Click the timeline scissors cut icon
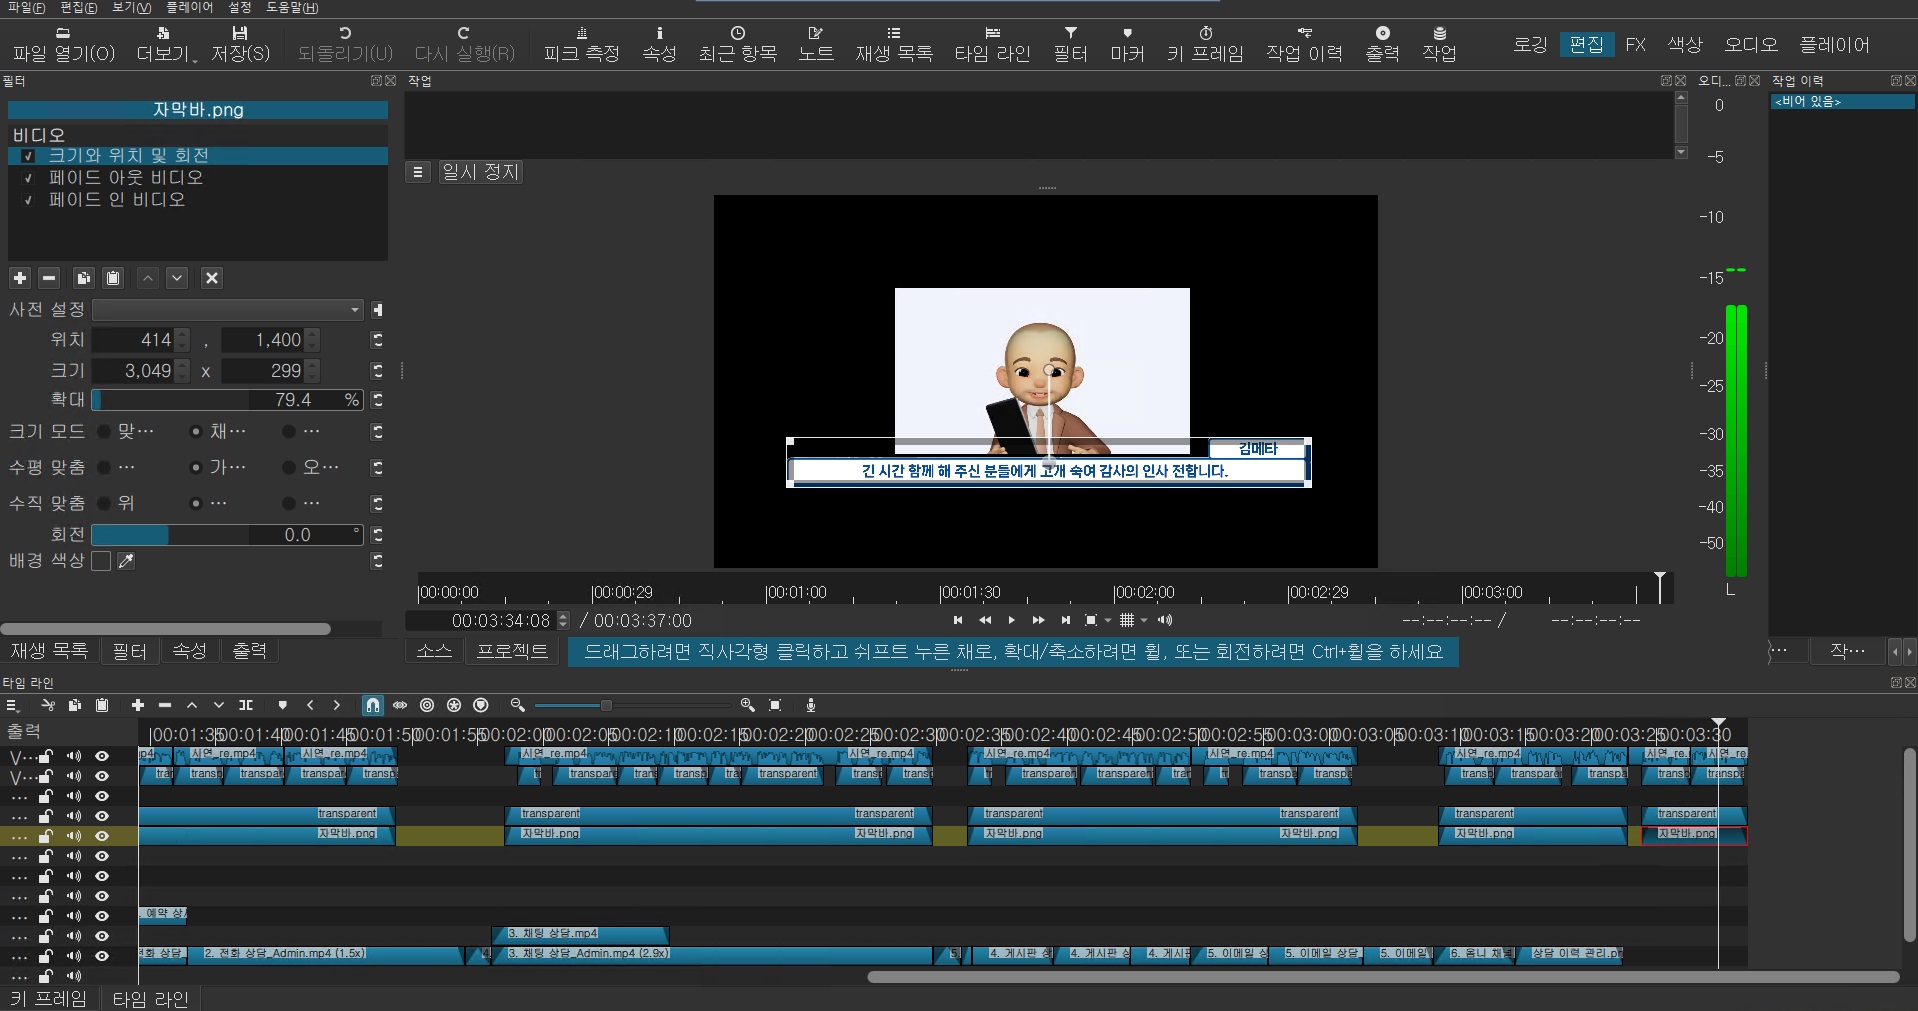The image size is (1918, 1011). tap(47, 706)
